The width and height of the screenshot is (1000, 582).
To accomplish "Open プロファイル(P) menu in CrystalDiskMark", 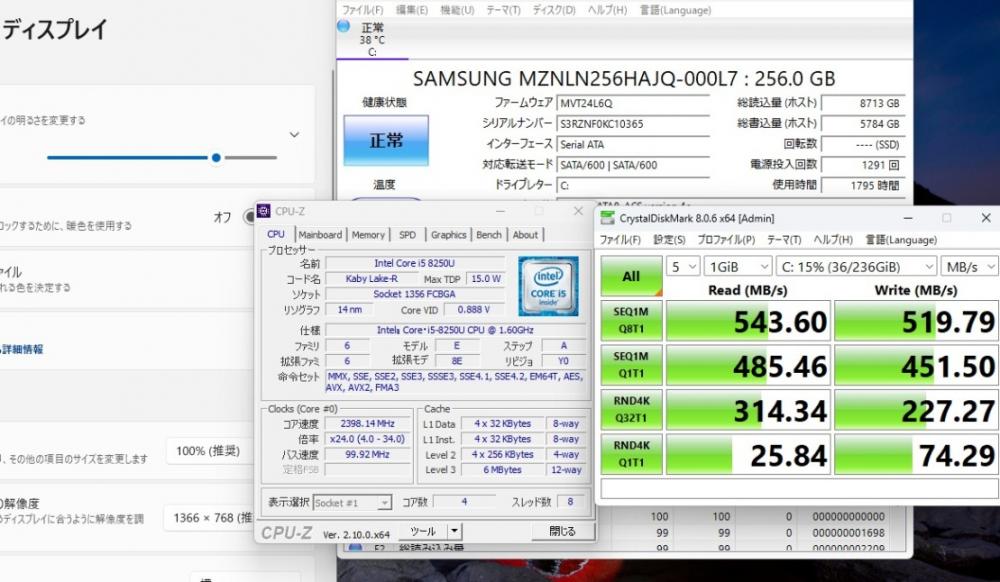I will click(x=726, y=240).
